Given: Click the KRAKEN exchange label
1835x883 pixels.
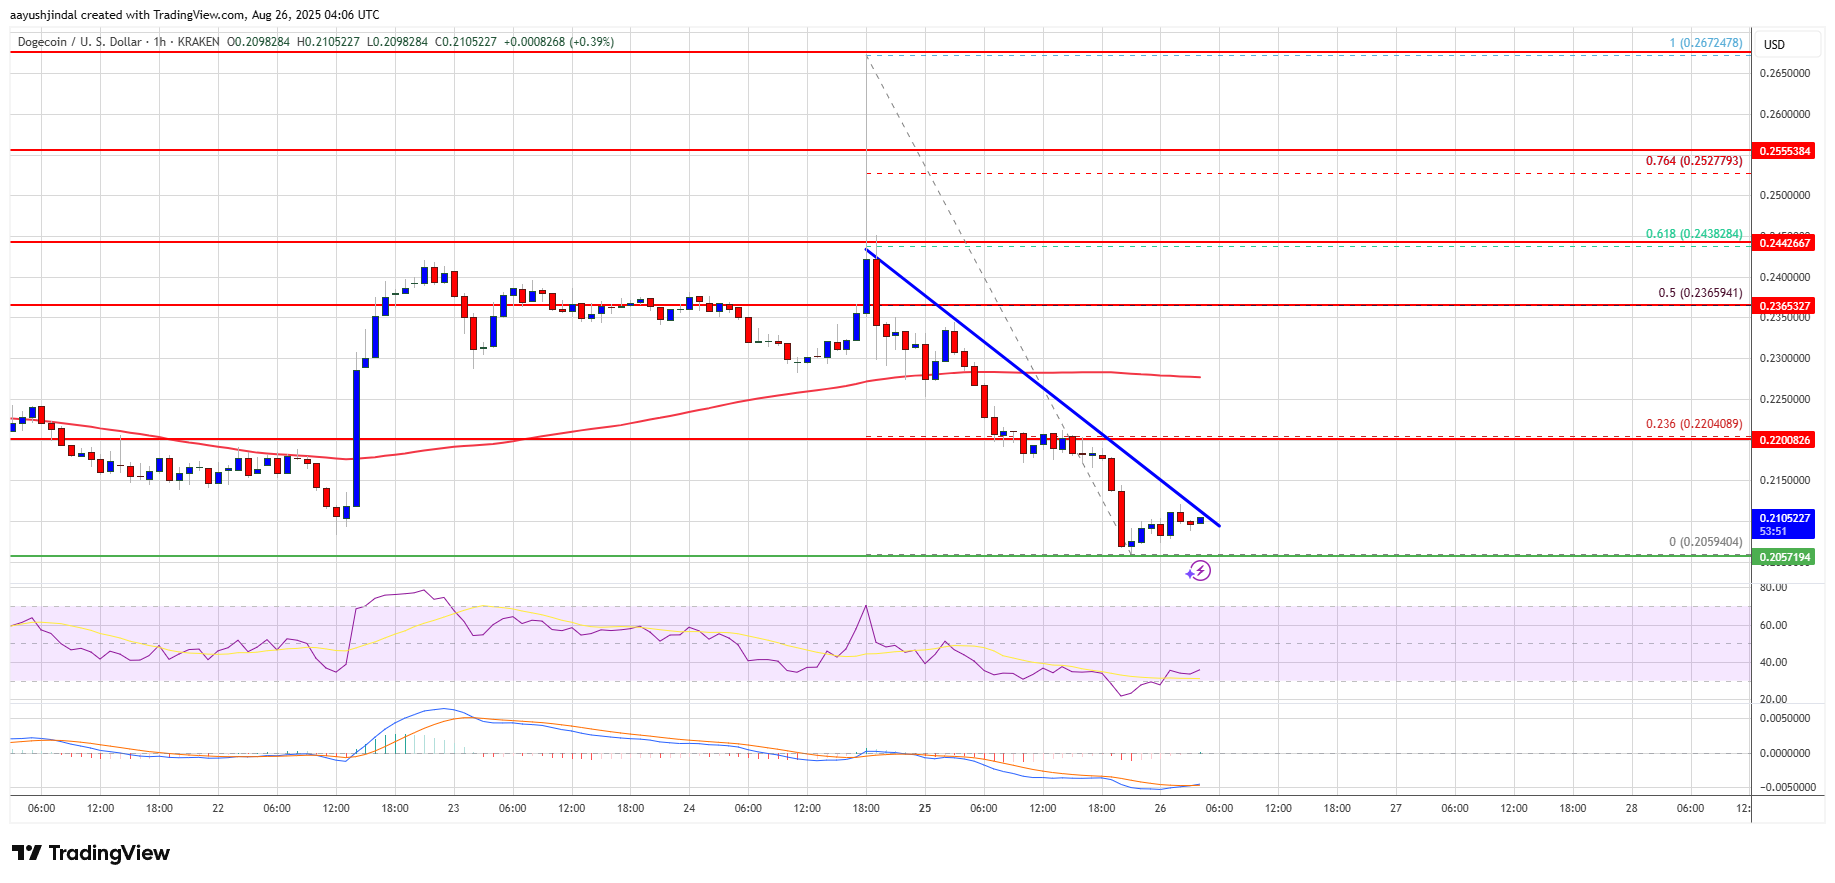Looking at the screenshot, I should click(198, 42).
